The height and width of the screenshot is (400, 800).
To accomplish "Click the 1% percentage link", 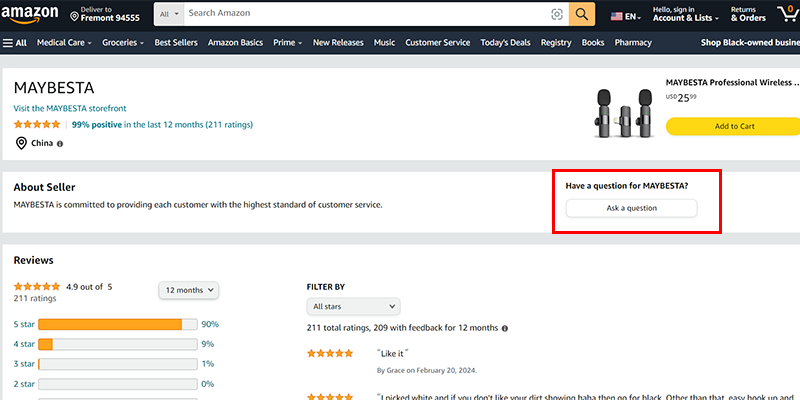I will pos(208,364).
